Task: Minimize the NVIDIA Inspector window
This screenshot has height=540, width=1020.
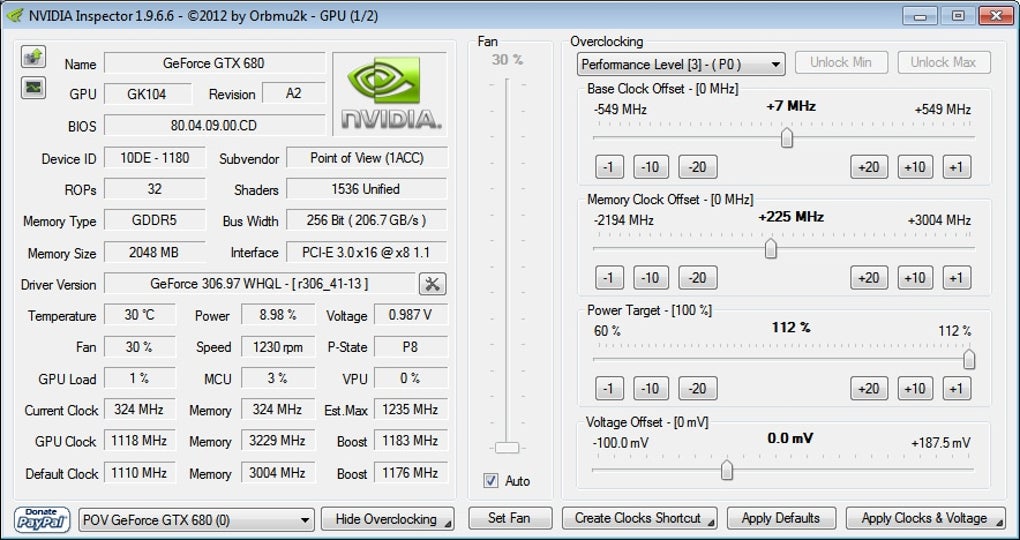Action: click(x=920, y=16)
